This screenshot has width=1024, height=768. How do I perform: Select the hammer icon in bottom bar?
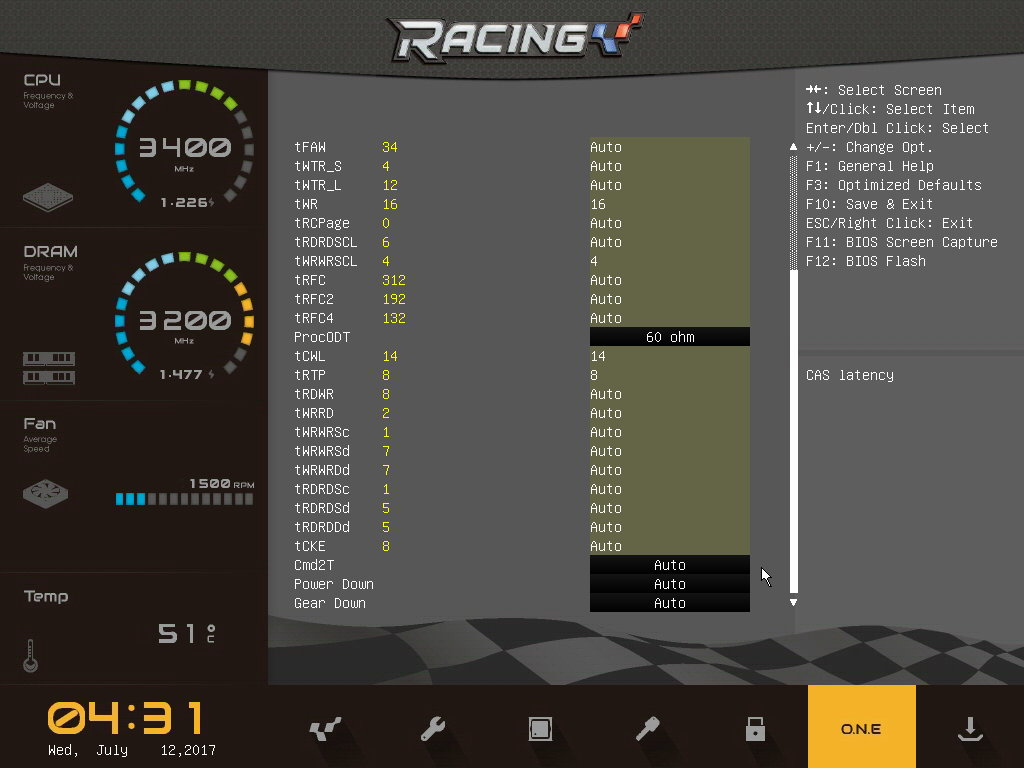[647, 730]
